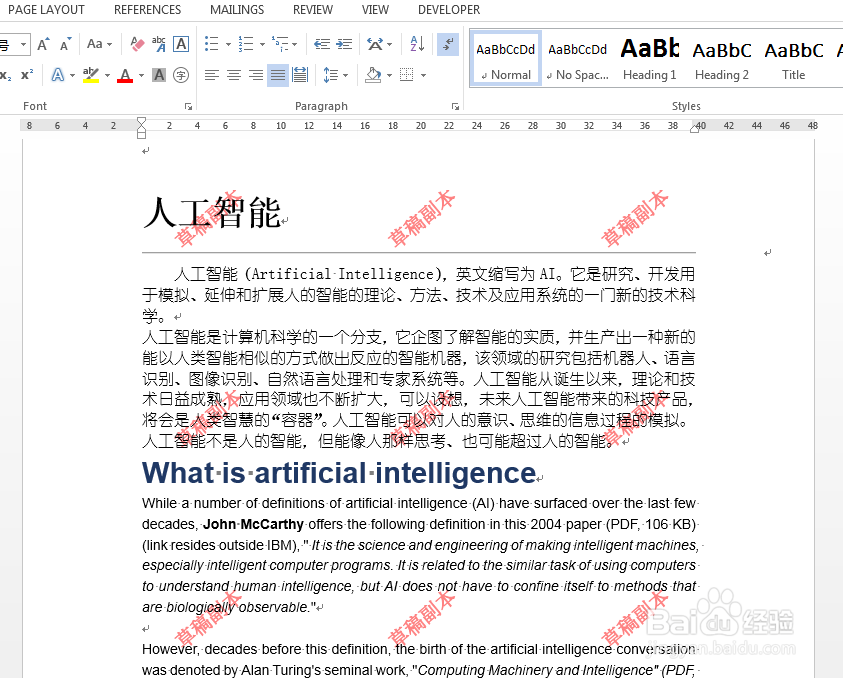843x678 pixels.
Task: Toggle Subscript formatting
Action: [x=6, y=75]
